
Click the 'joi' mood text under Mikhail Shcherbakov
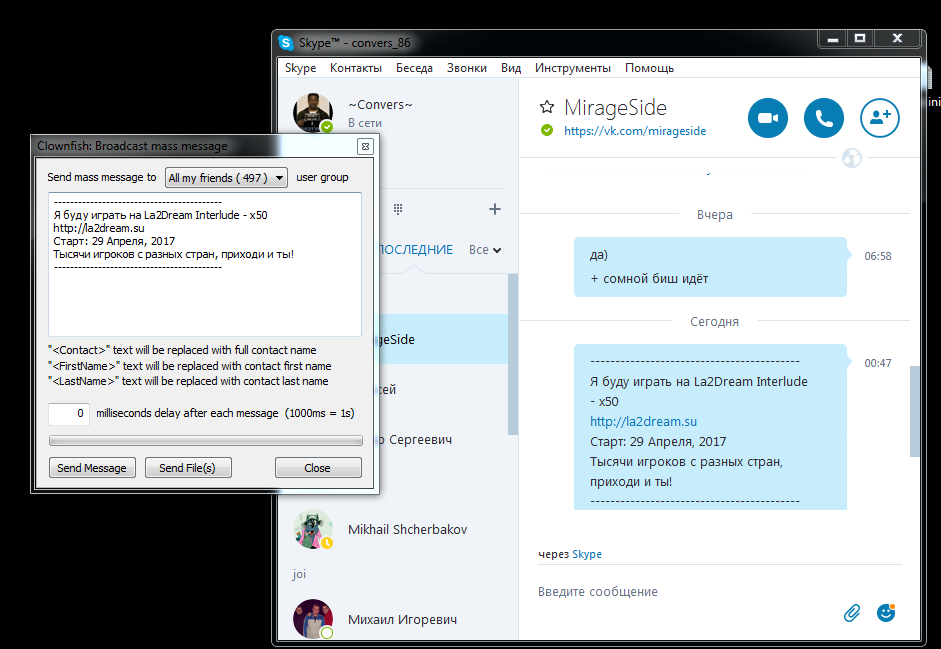click(x=299, y=575)
